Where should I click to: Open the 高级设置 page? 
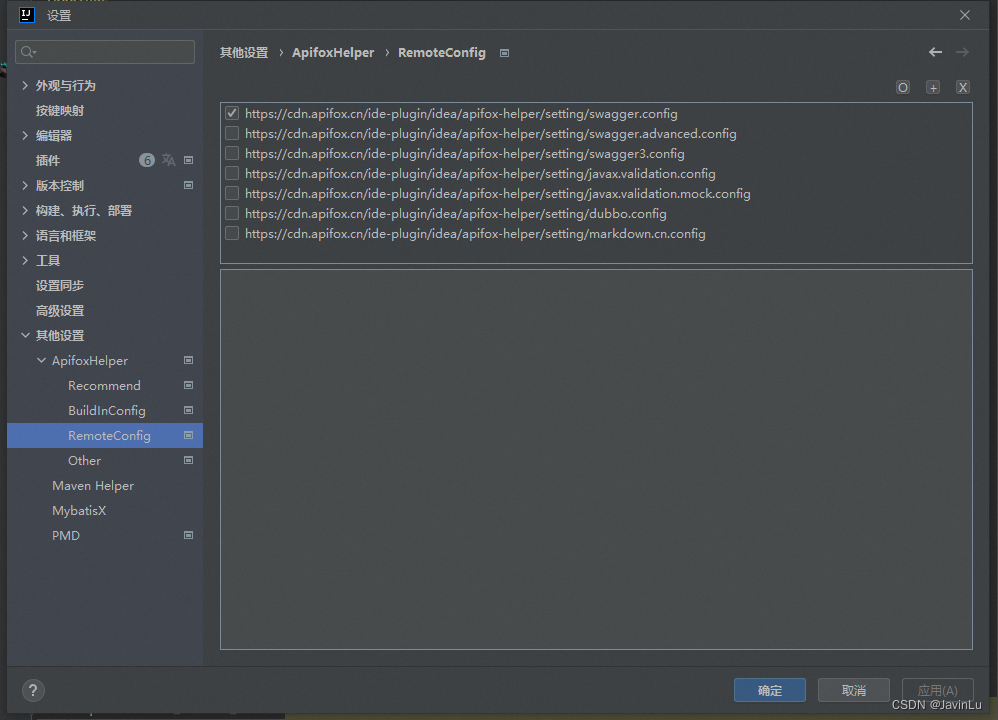click(60, 311)
